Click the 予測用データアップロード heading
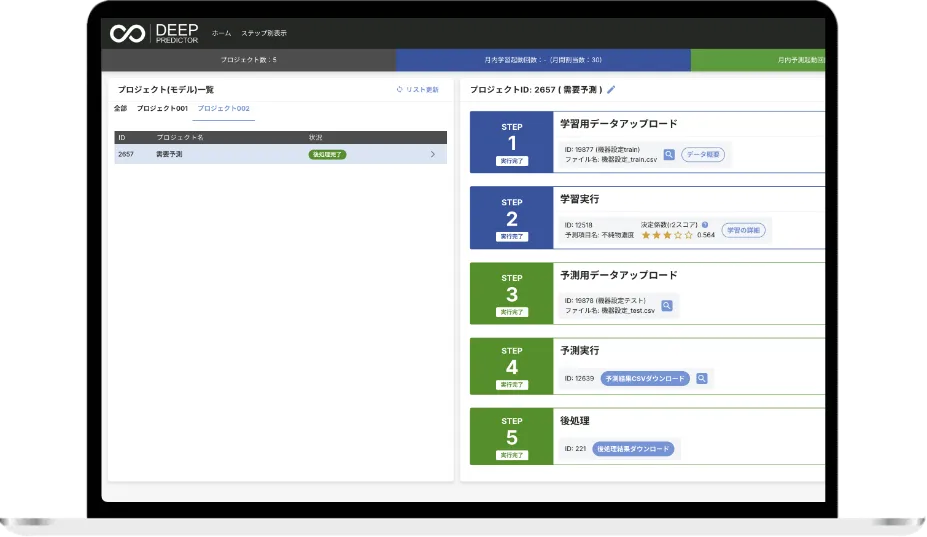Screen dimensions: 927x537 pyautogui.click(x=618, y=275)
